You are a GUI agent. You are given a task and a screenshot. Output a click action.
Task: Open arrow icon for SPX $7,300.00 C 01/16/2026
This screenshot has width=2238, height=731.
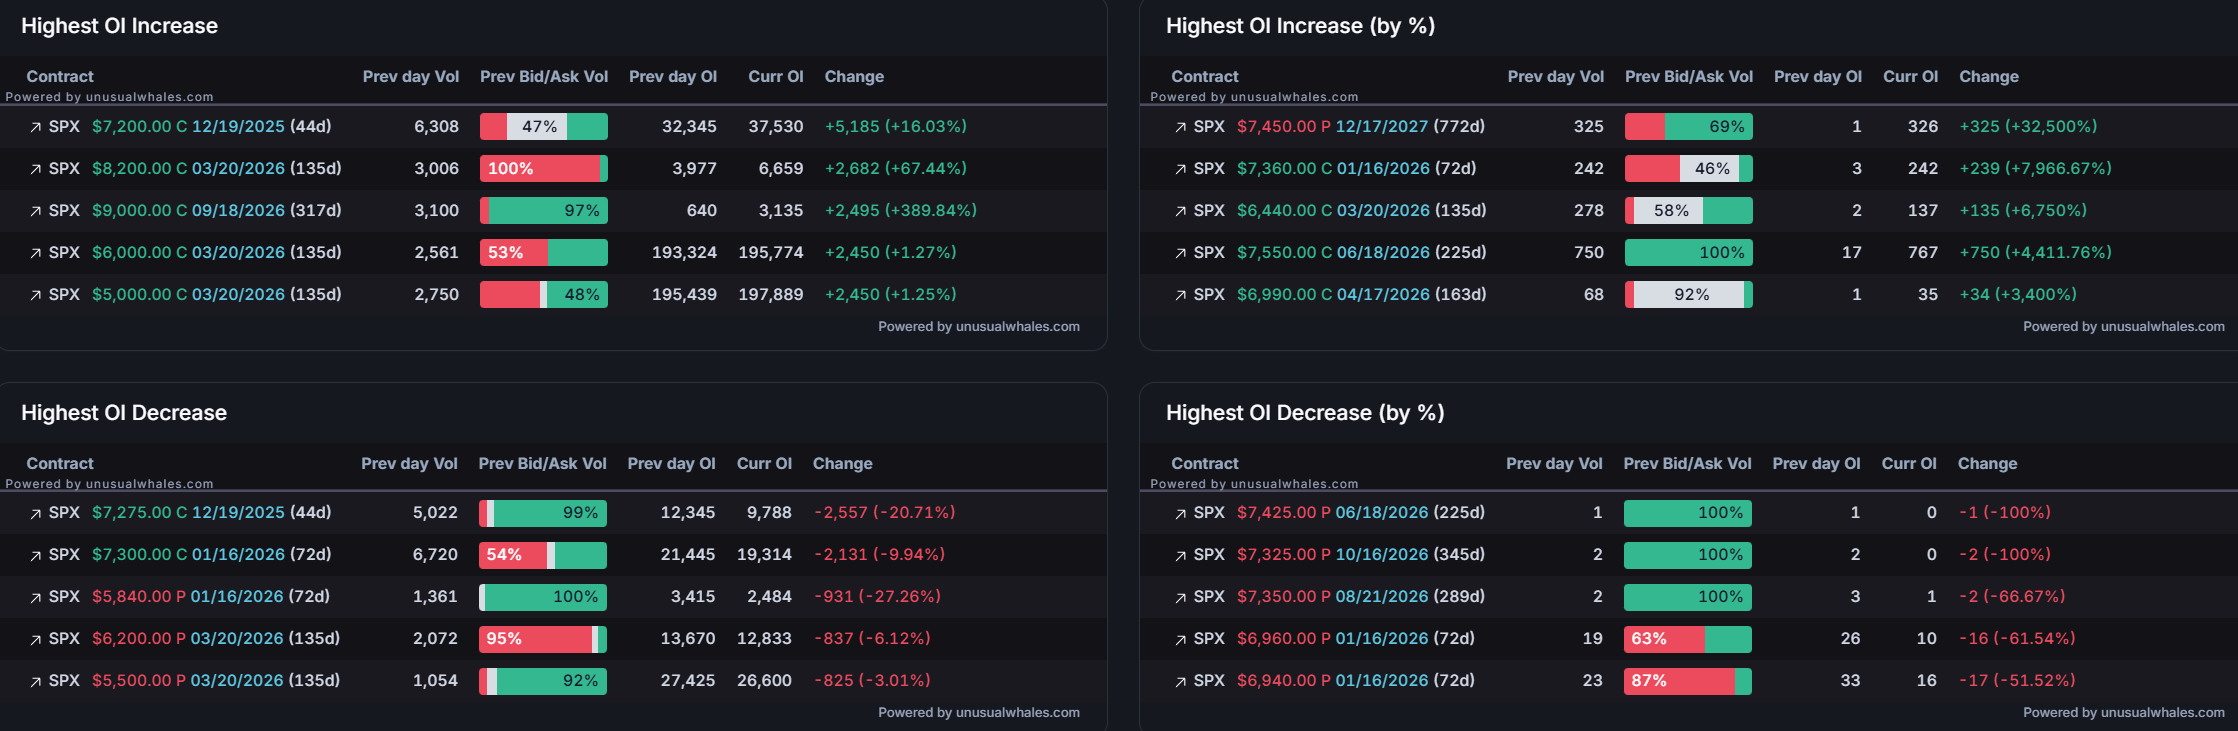click(x=35, y=555)
